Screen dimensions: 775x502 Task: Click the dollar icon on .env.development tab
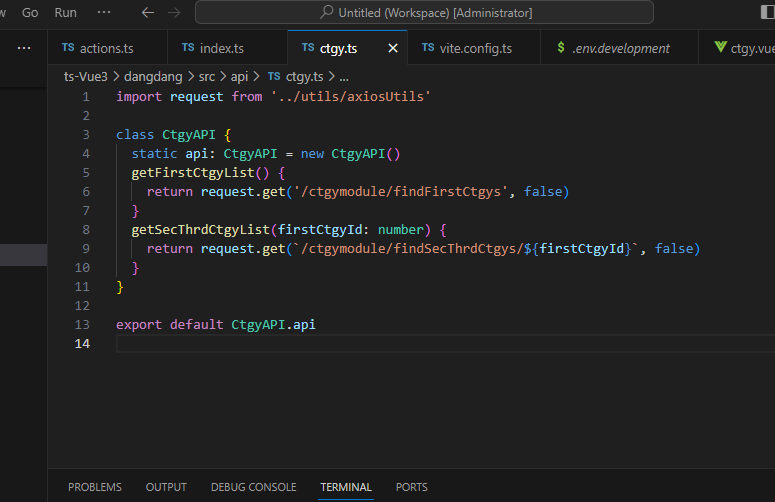pos(561,48)
